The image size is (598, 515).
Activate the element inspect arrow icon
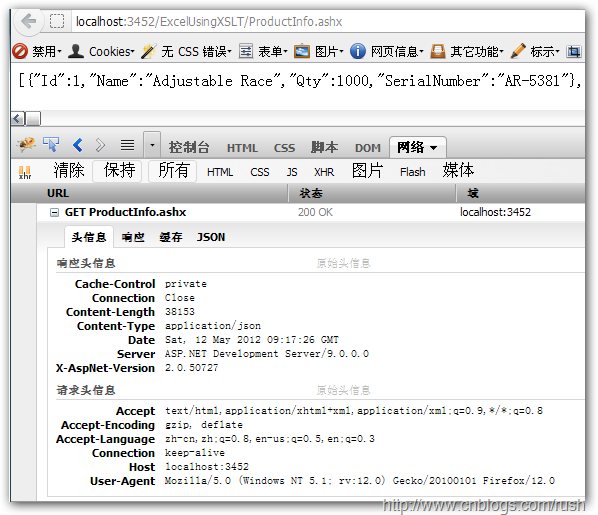click(x=51, y=145)
